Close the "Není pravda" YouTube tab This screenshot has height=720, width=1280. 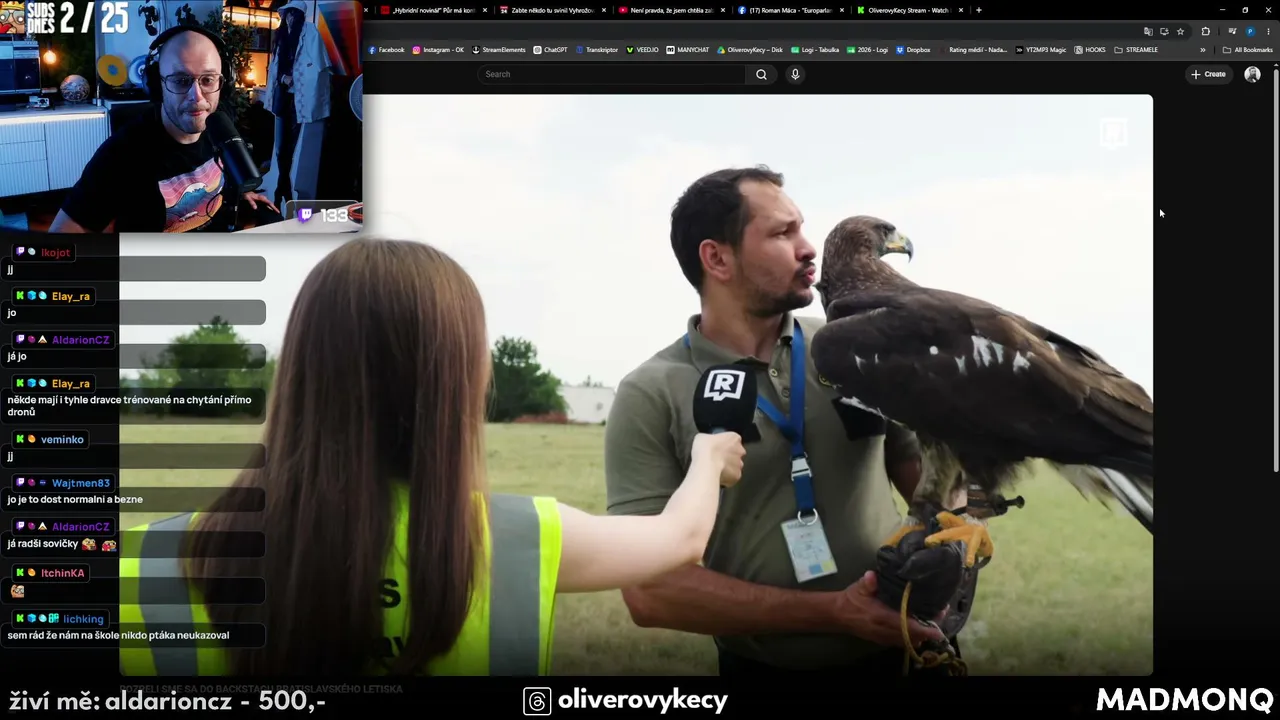723,10
